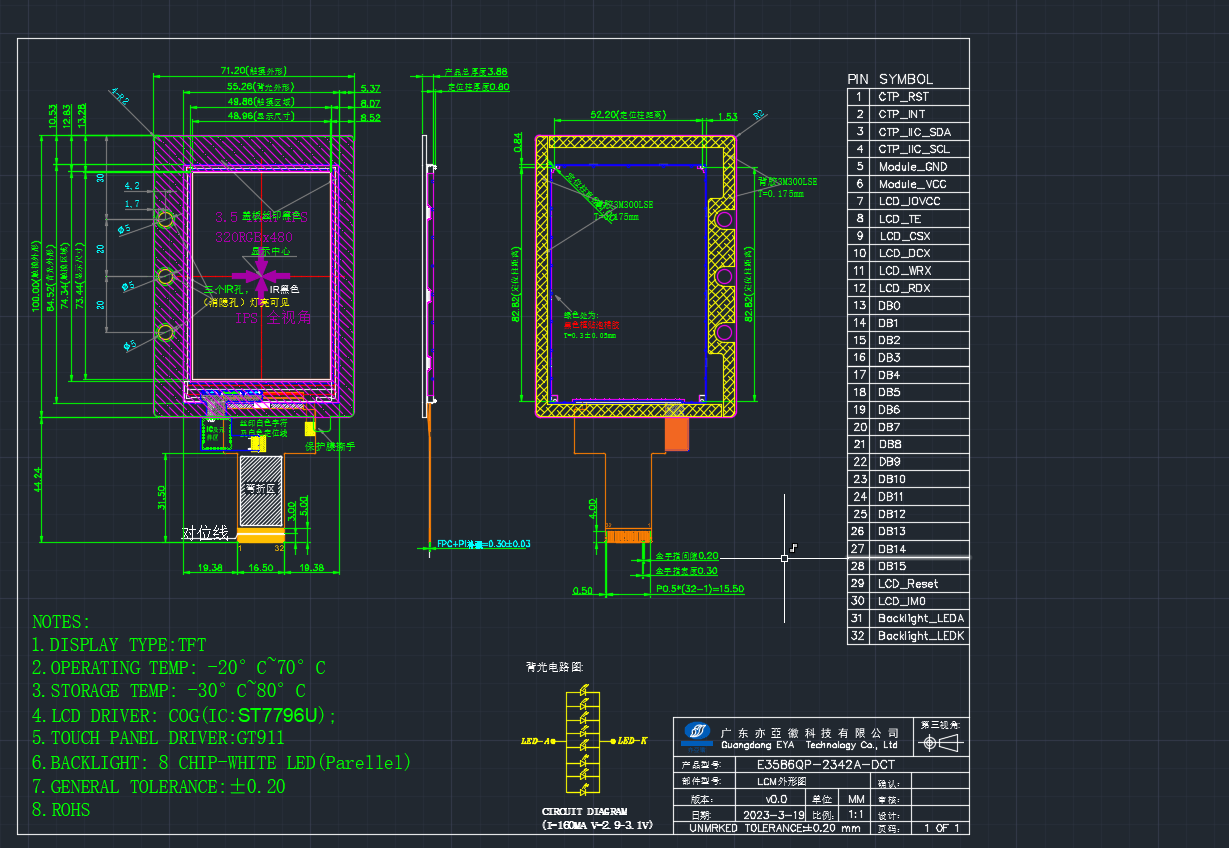Viewport: 1229px width, 848px height.
Task: Select the OPERATING TEMP note line
Action: point(179,667)
